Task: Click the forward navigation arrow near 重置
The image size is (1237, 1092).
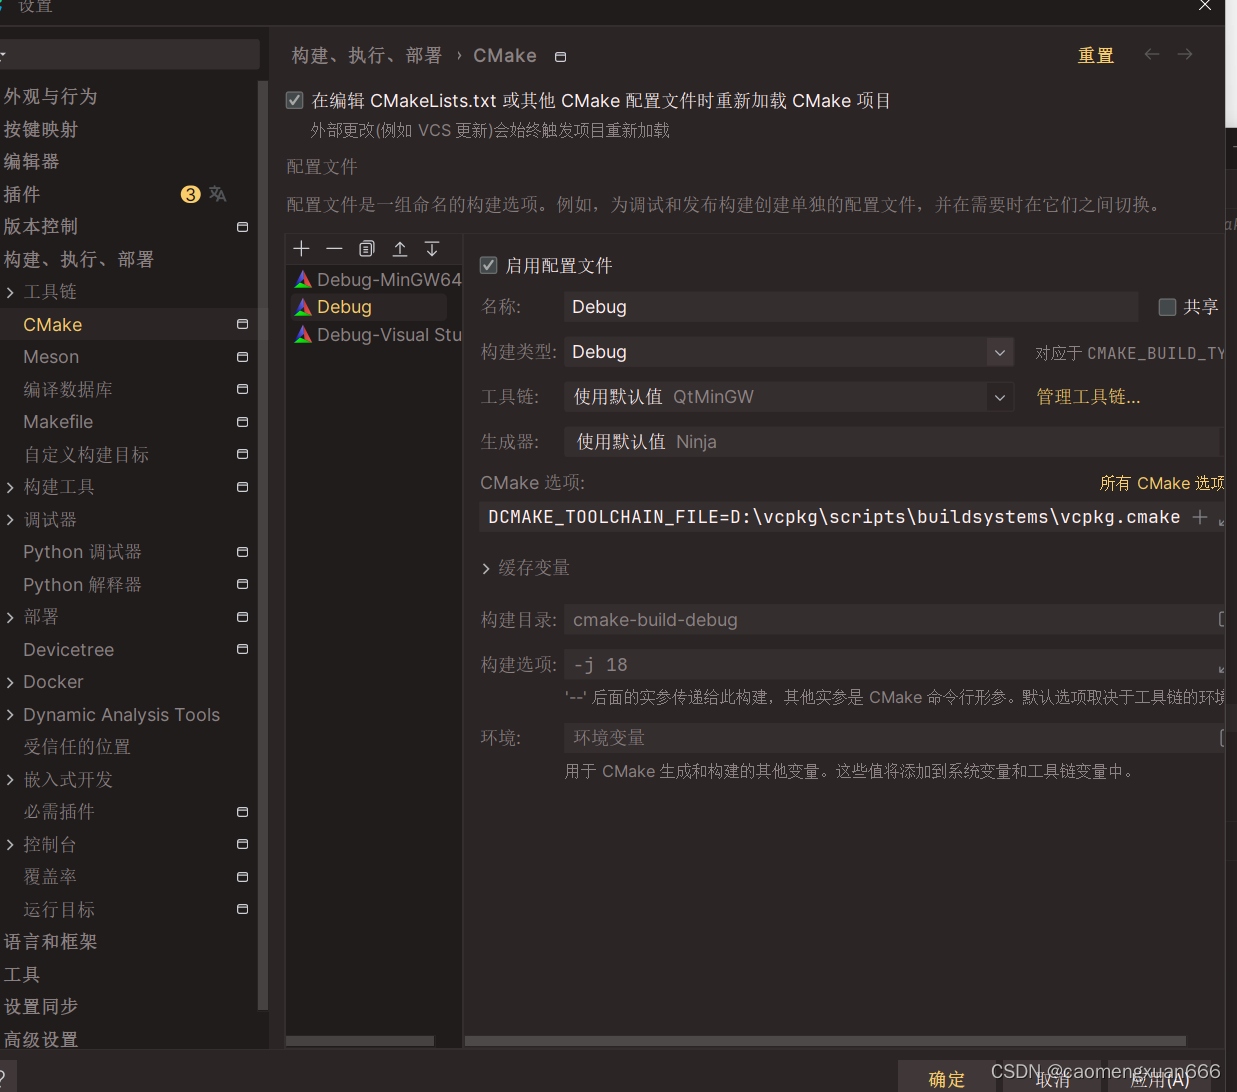Action: pos(1185,55)
